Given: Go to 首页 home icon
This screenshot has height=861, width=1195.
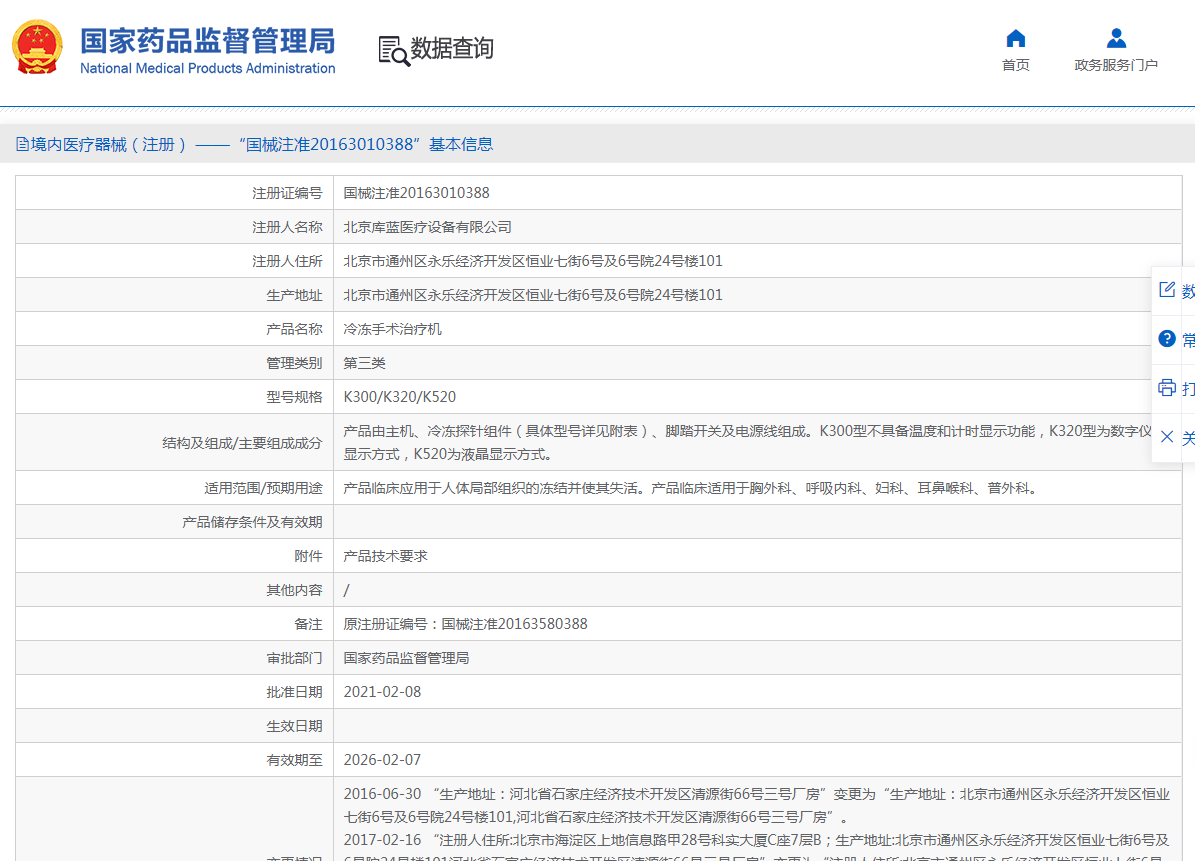Looking at the screenshot, I should (1016, 38).
